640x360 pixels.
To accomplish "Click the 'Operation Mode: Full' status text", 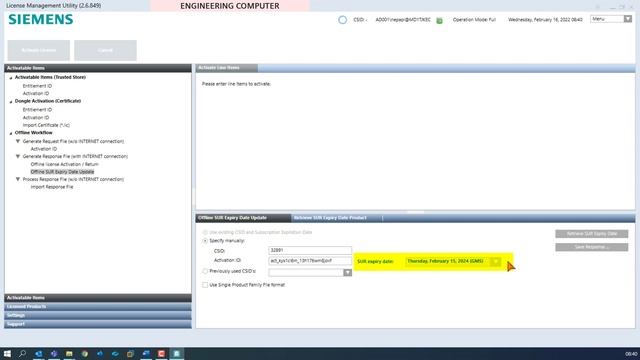I will [474, 20].
